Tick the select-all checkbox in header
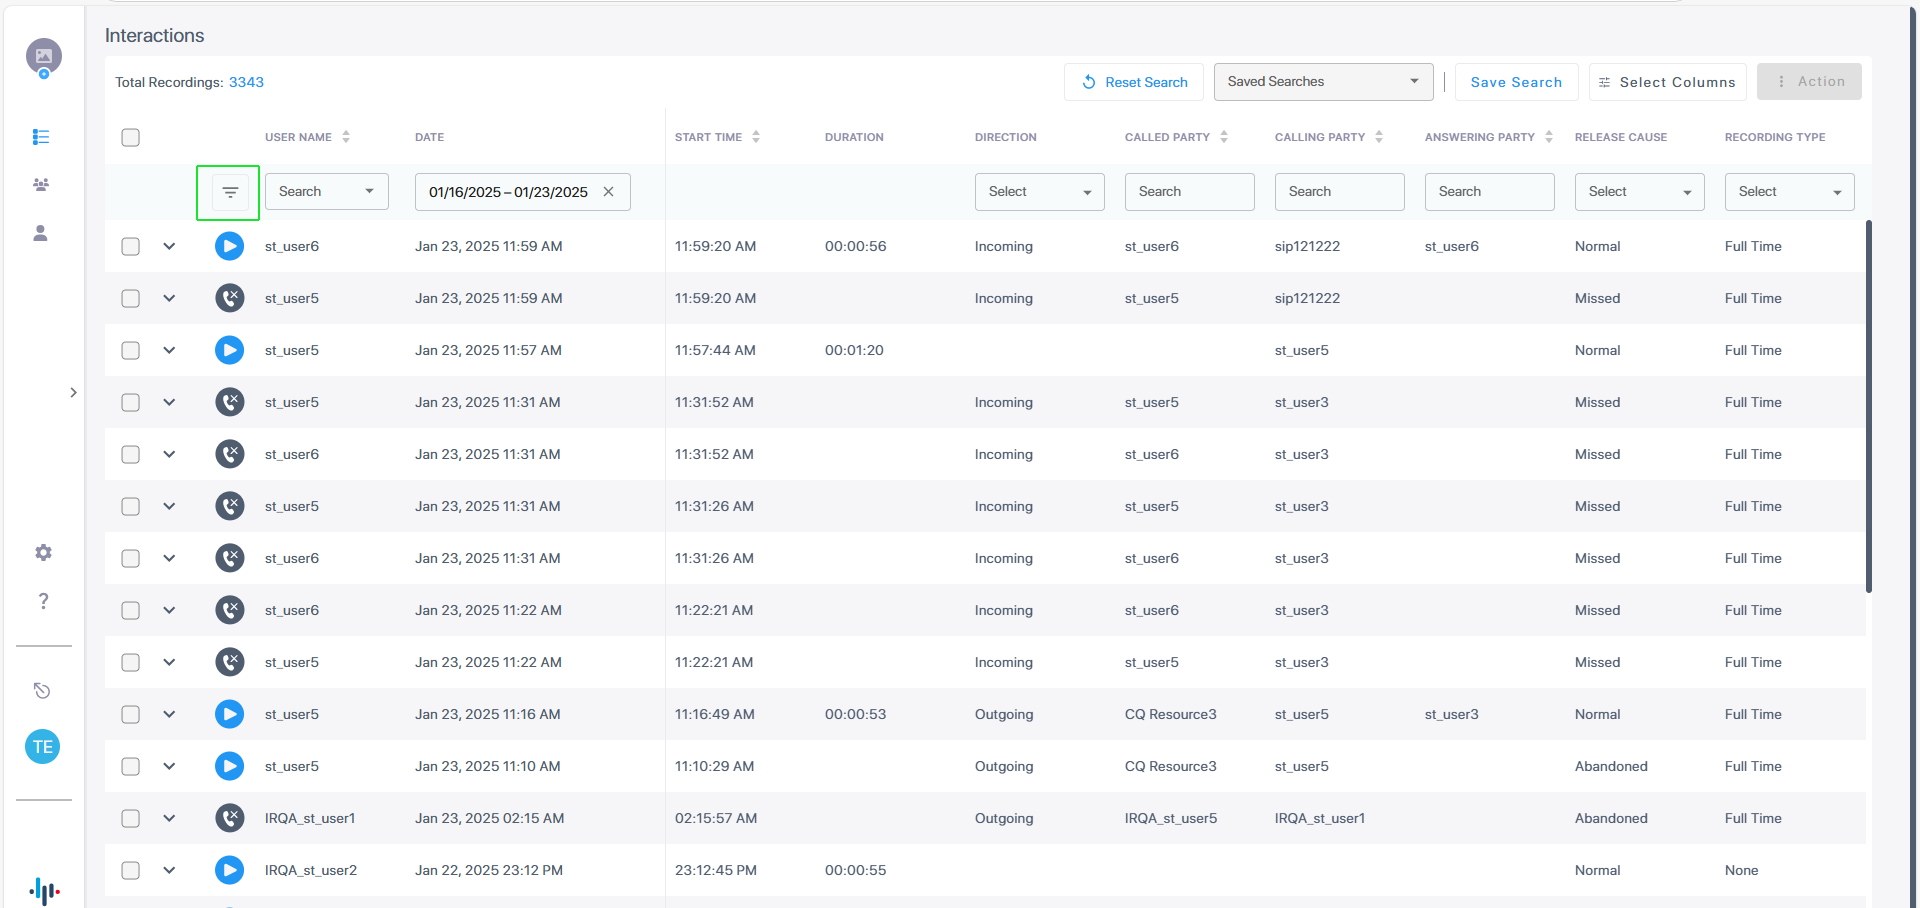 (x=131, y=138)
